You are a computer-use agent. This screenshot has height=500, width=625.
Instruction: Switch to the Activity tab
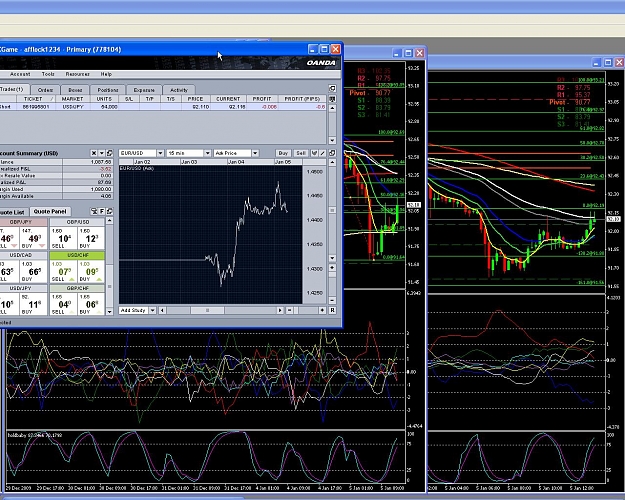[179, 90]
